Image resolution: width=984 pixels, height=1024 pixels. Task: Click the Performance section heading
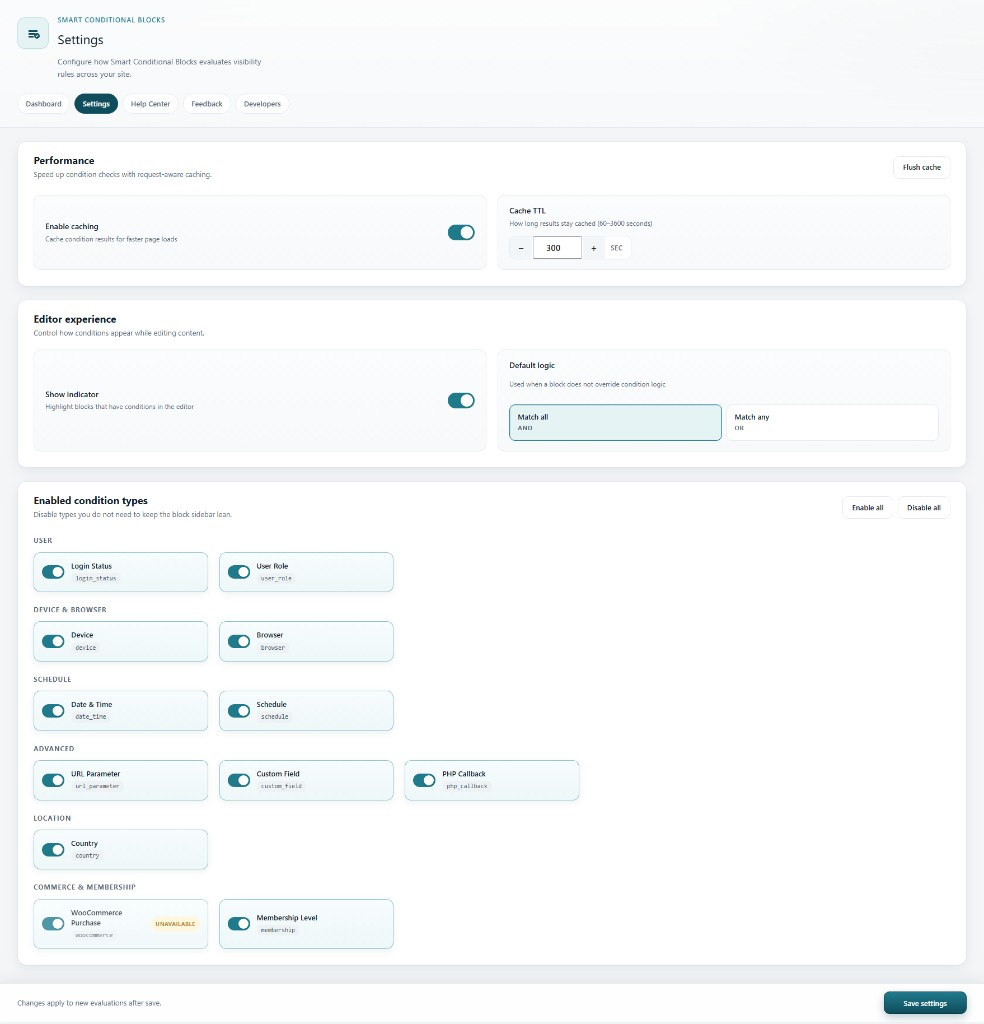pyautogui.click(x=64, y=161)
